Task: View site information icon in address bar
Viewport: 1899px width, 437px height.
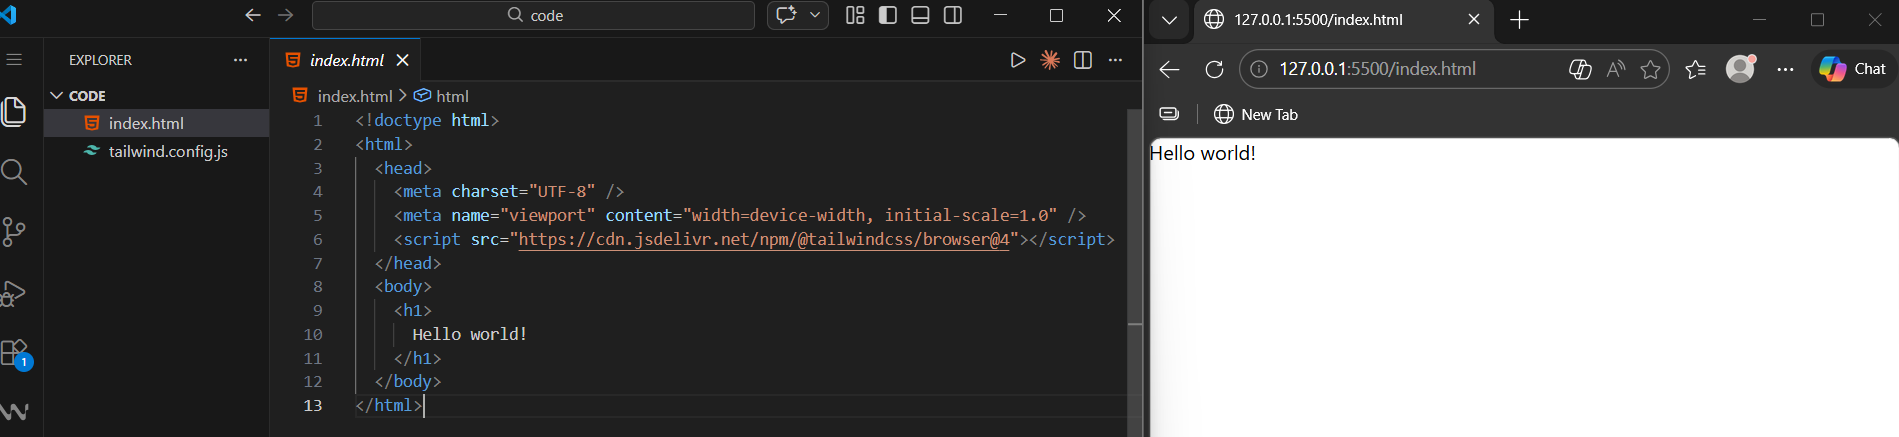Action: click(x=1259, y=69)
